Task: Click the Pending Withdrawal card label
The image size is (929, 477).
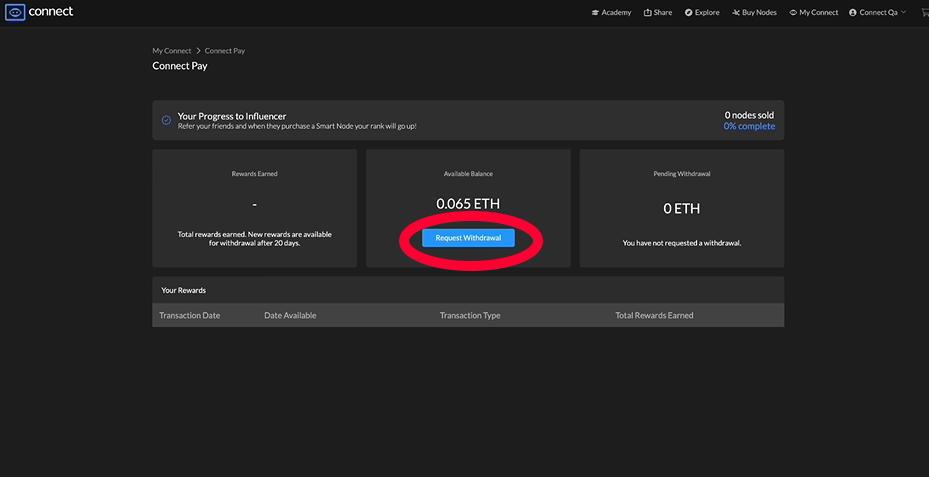Action: pos(682,174)
